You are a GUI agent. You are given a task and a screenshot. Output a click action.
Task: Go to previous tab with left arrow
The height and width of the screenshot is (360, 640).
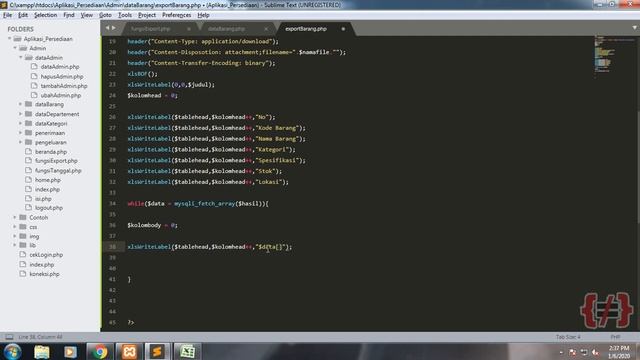107,28
